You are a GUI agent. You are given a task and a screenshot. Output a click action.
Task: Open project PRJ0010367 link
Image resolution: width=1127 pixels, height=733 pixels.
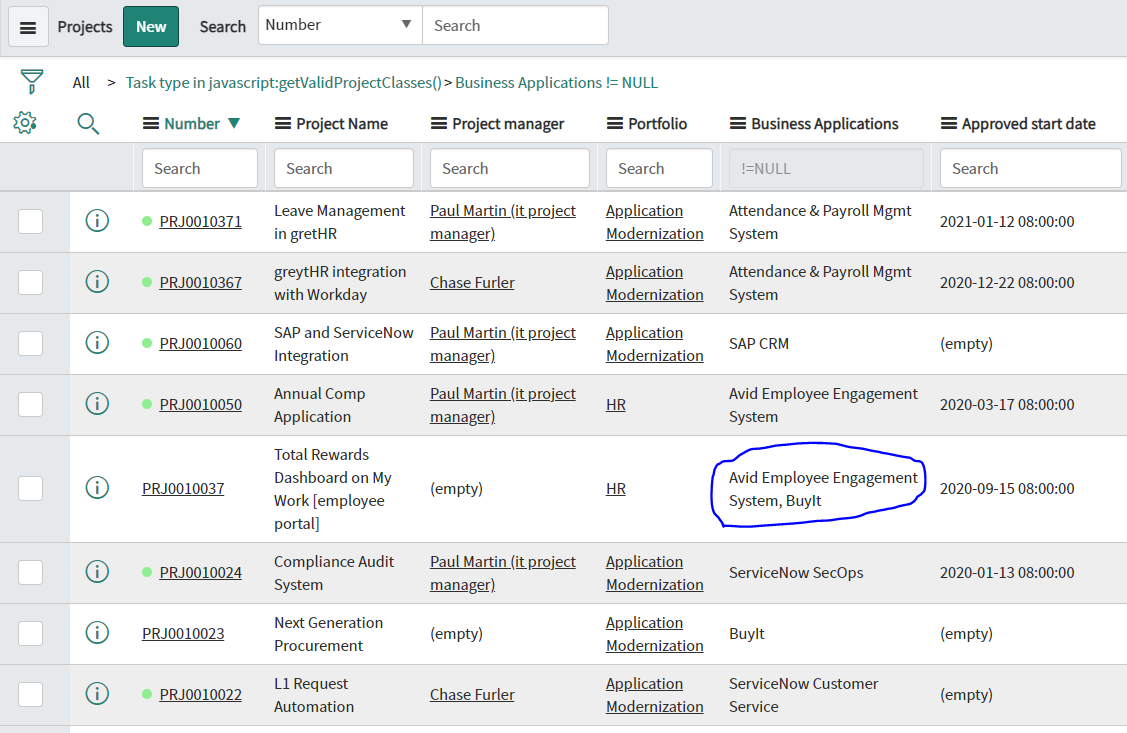pyautogui.click(x=201, y=282)
